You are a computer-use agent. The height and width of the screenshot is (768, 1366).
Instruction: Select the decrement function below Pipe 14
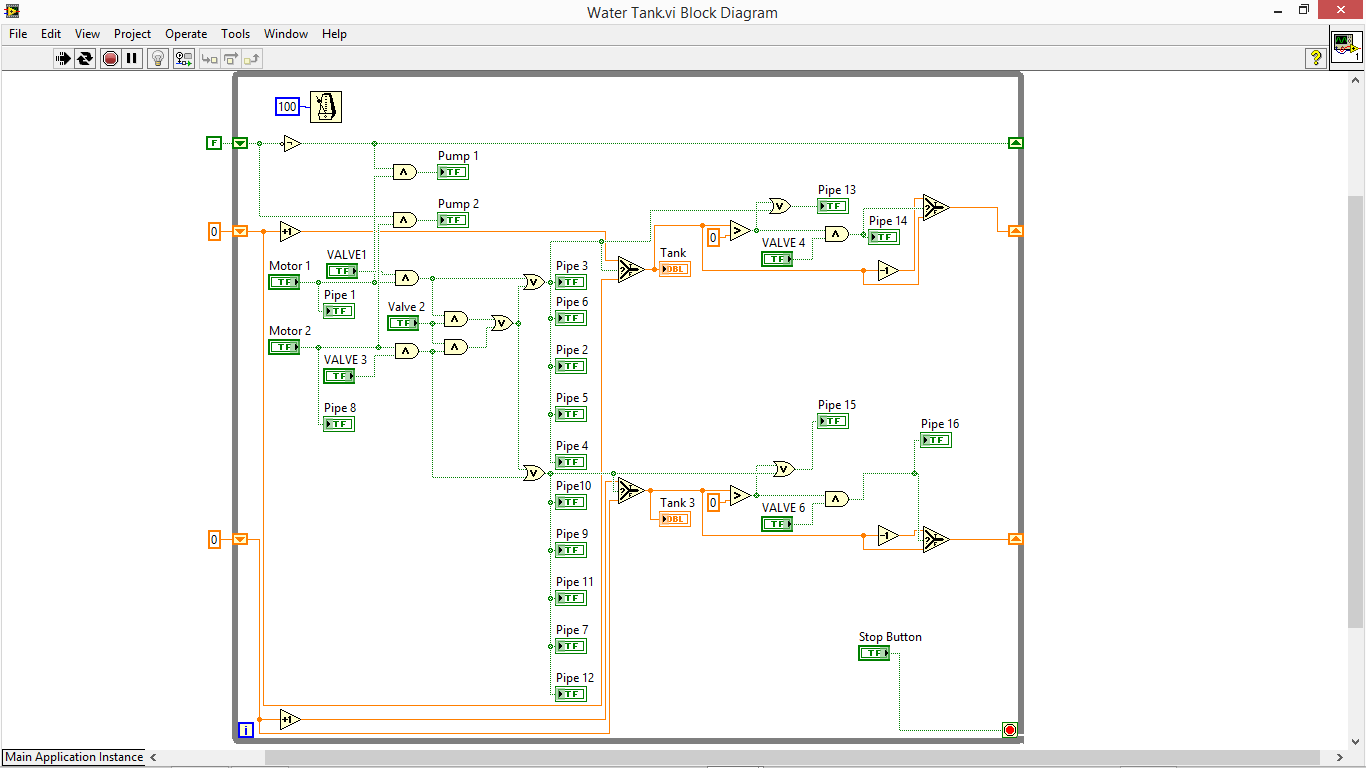(x=888, y=271)
